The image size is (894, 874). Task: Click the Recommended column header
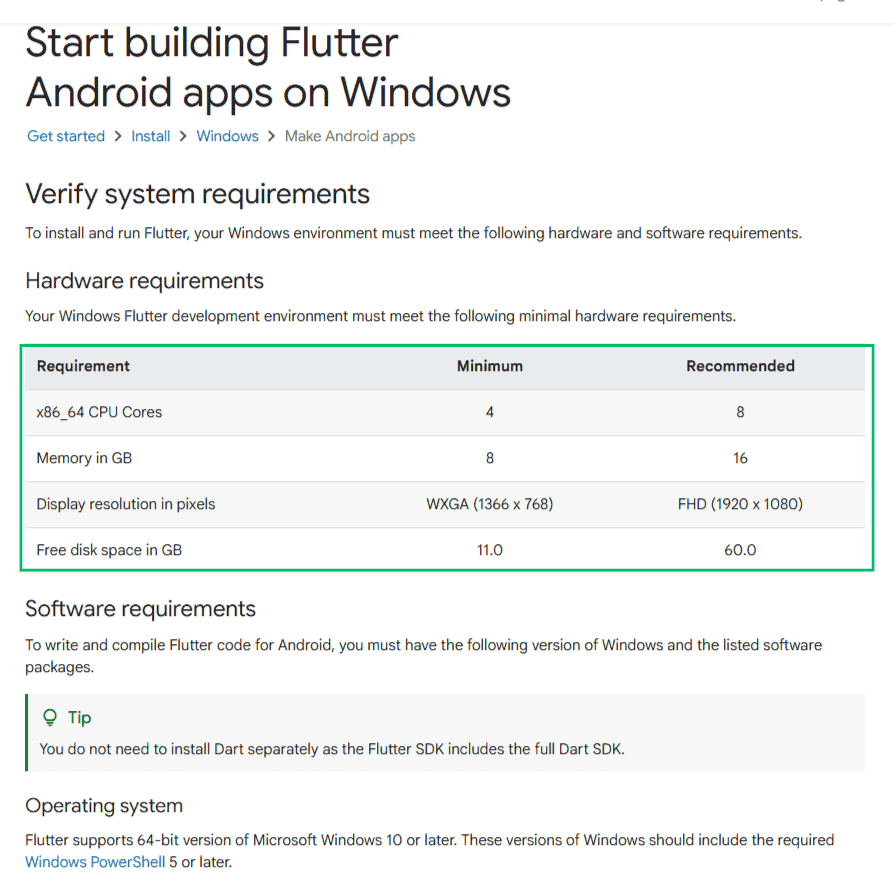coord(740,366)
